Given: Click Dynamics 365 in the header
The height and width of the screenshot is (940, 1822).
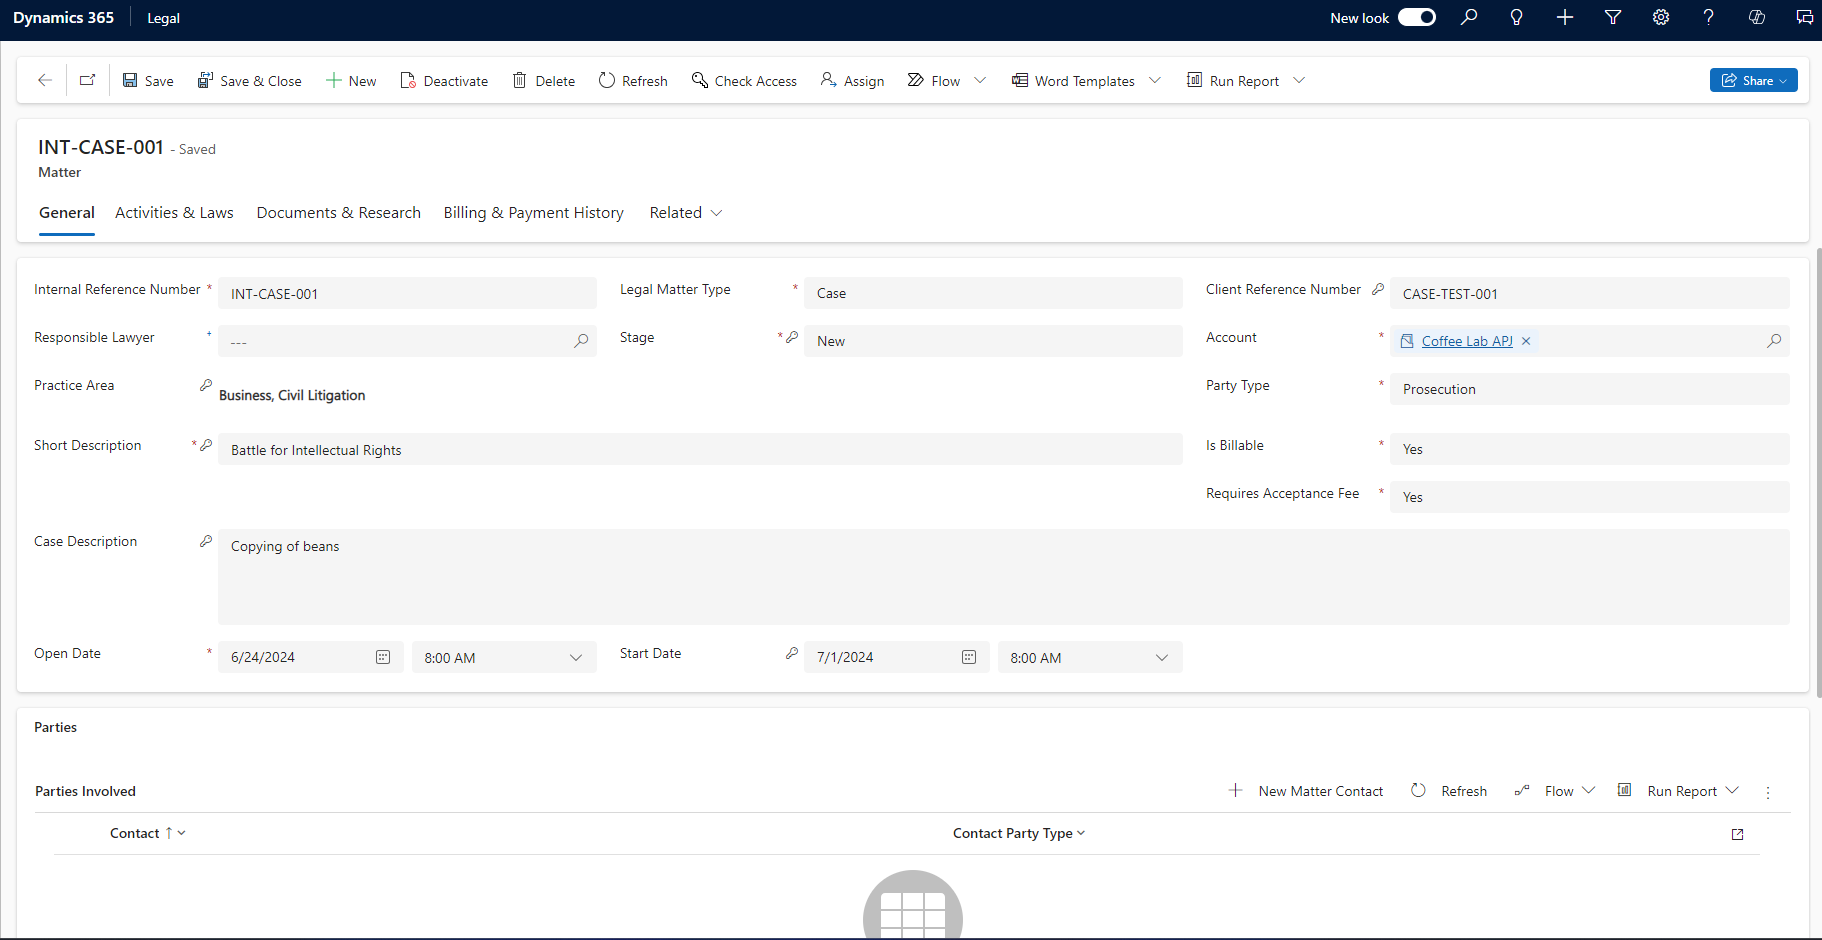Looking at the screenshot, I should 63,18.
